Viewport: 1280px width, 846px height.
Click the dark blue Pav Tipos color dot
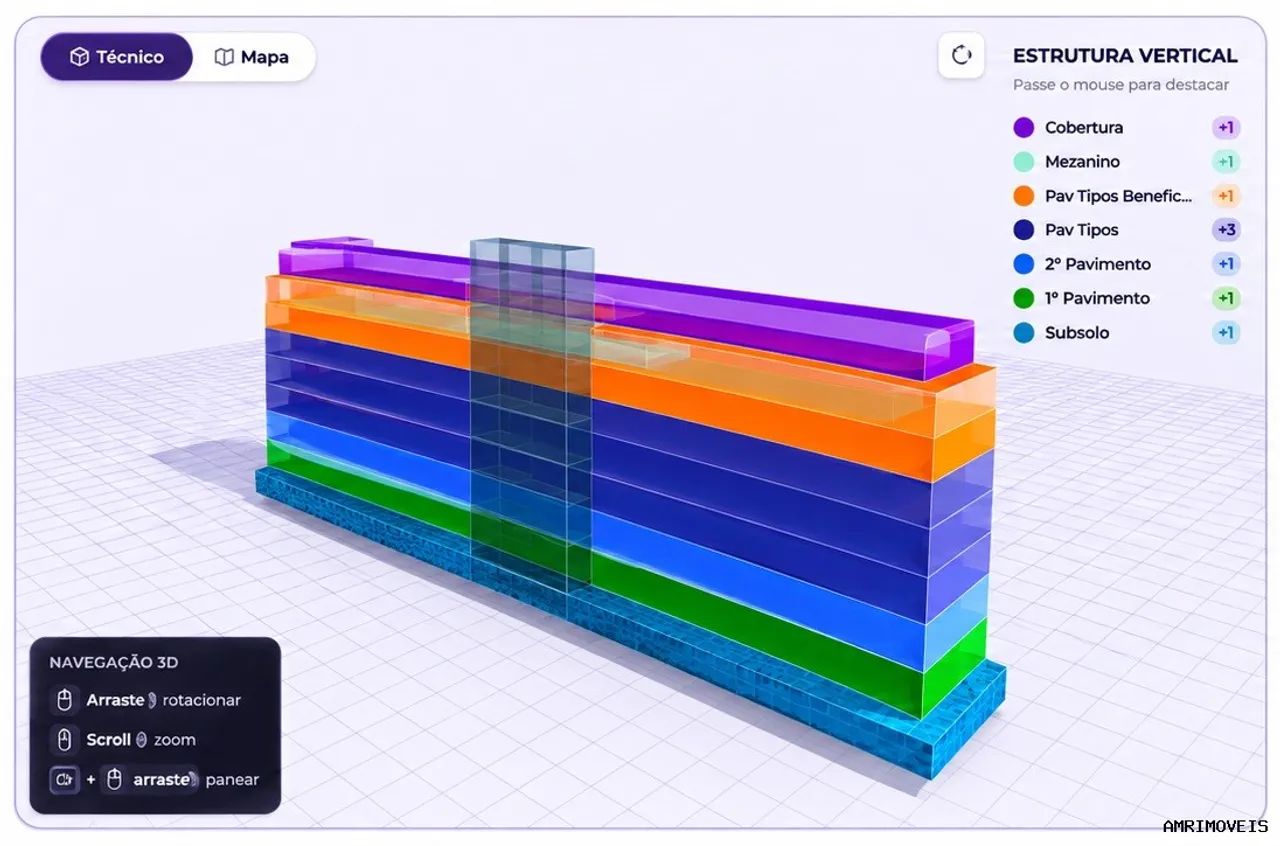(1024, 230)
